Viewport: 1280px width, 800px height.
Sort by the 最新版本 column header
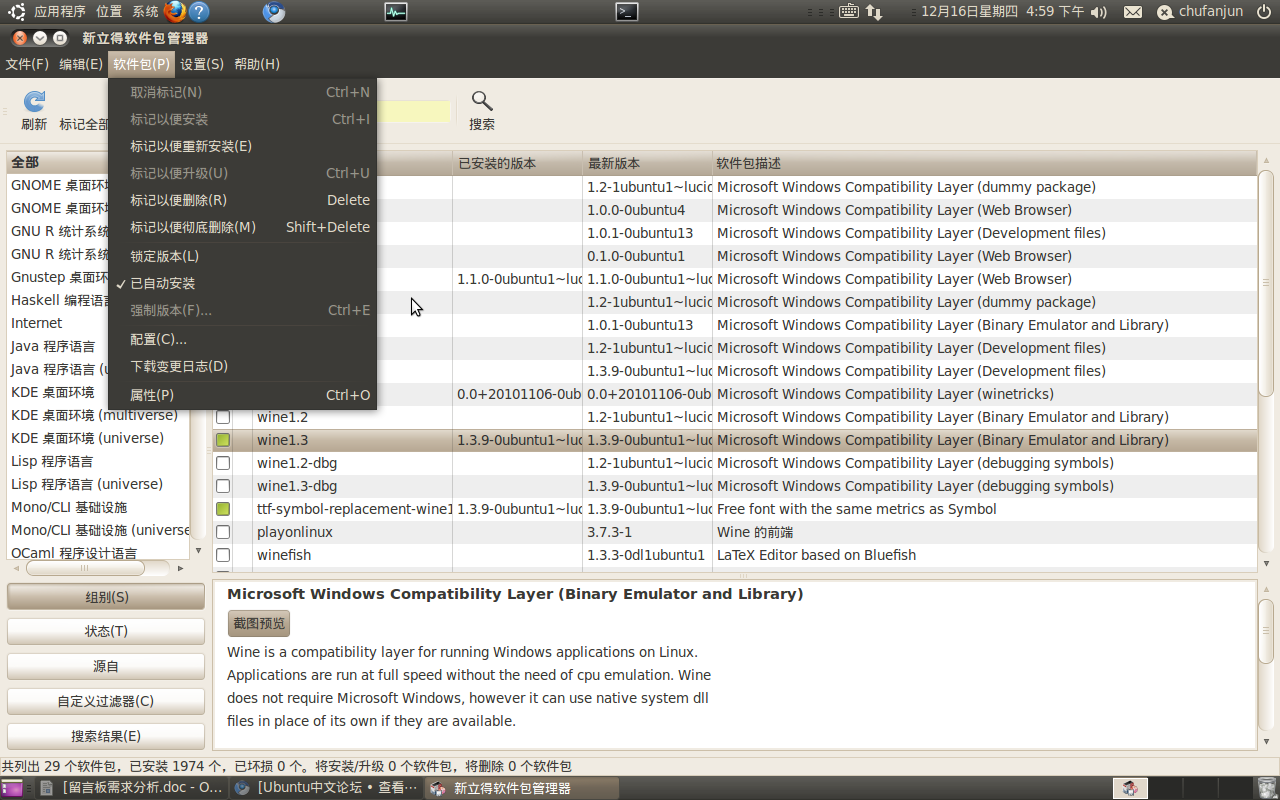tap(647, 163)
